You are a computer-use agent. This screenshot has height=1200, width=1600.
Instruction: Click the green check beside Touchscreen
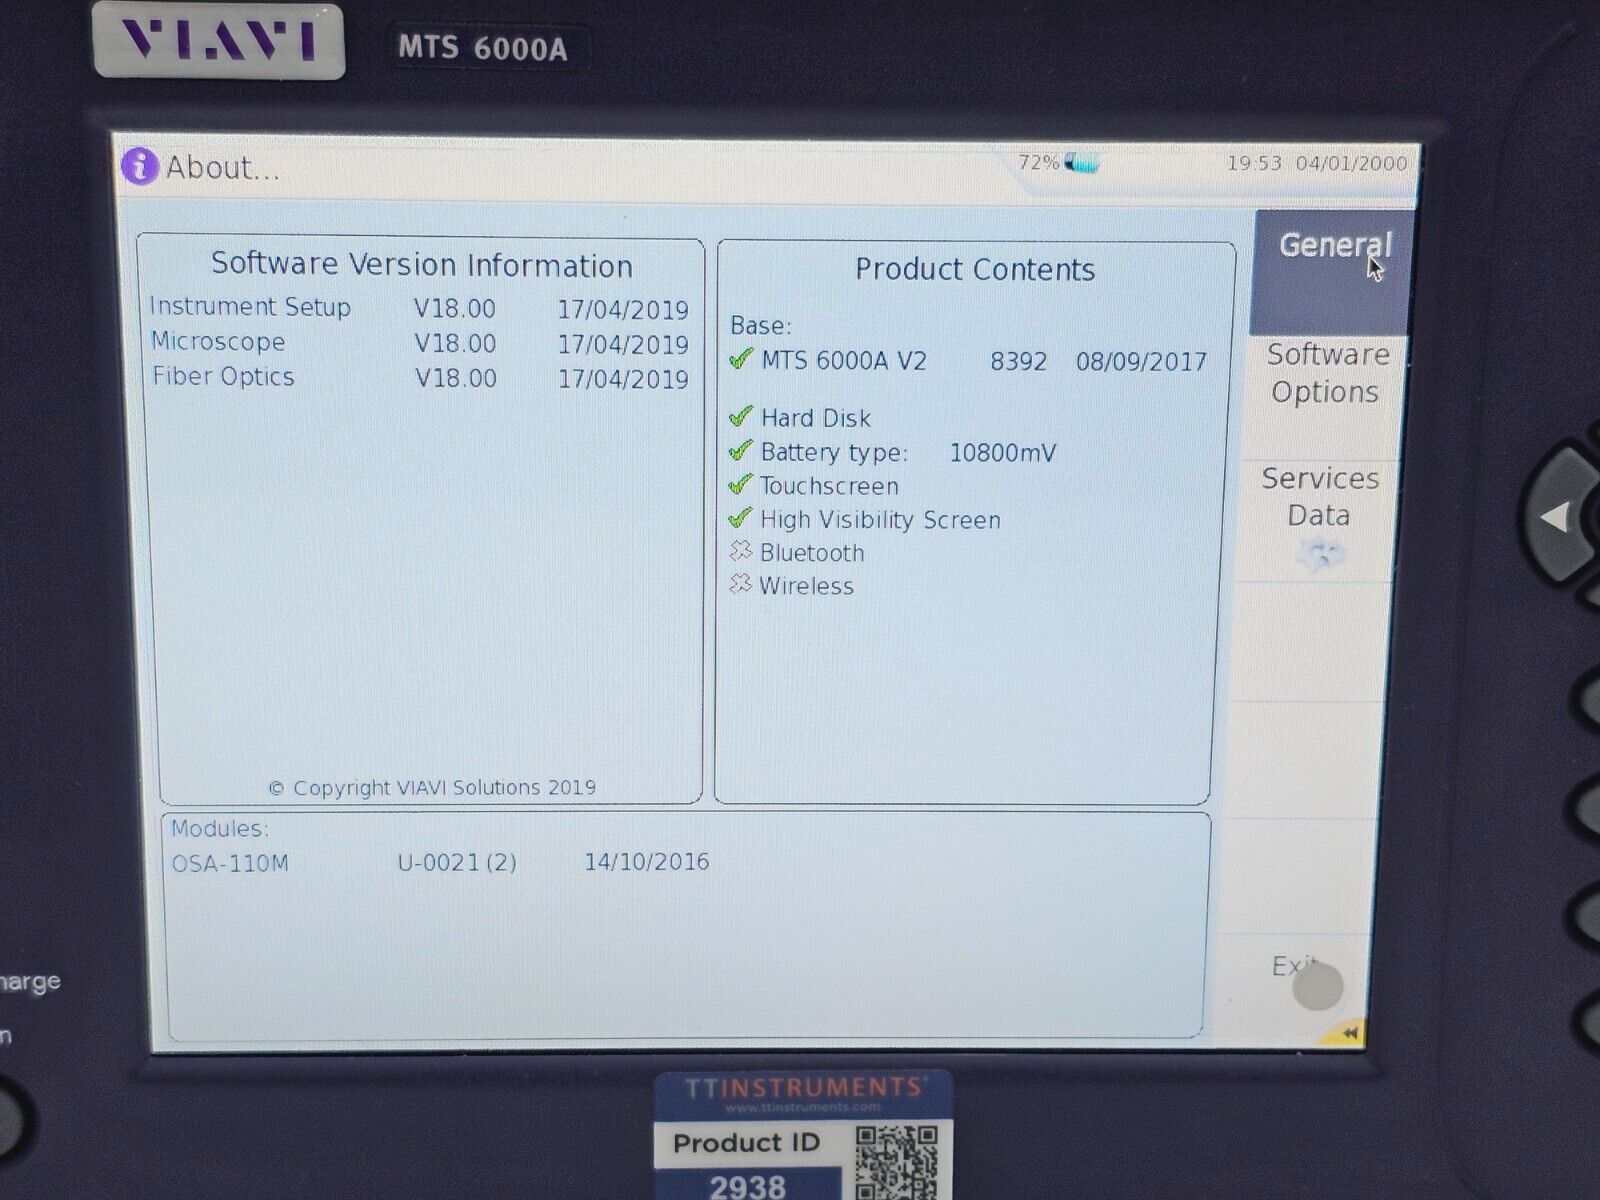click(x=740, y=484)
